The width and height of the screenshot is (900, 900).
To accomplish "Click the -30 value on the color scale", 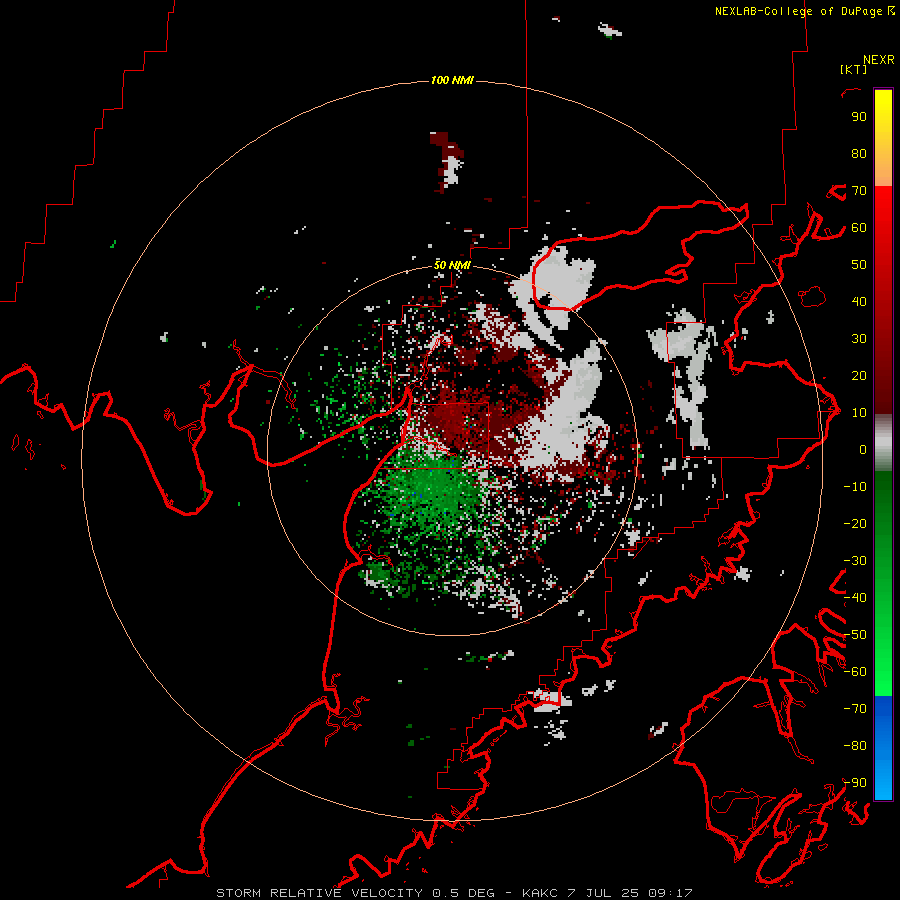I will point(855,561).
